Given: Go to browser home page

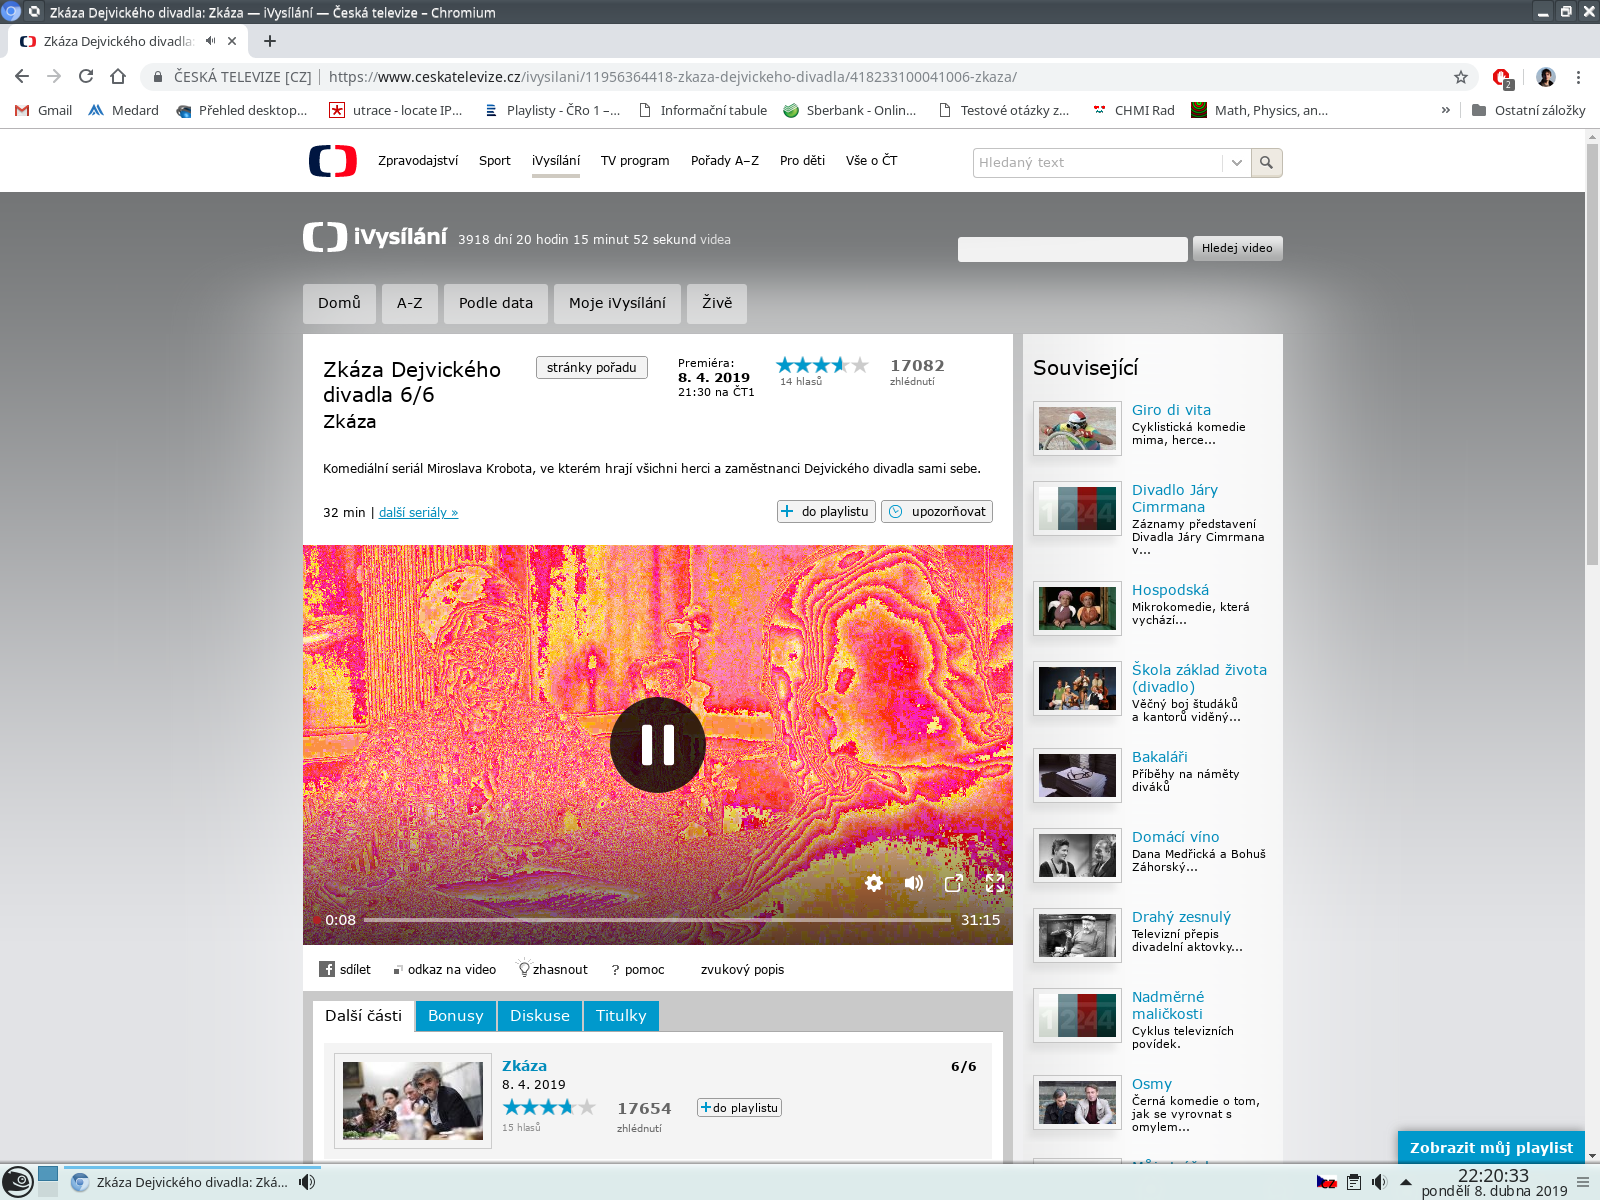Looking at the screenshot, I should 118,77.
